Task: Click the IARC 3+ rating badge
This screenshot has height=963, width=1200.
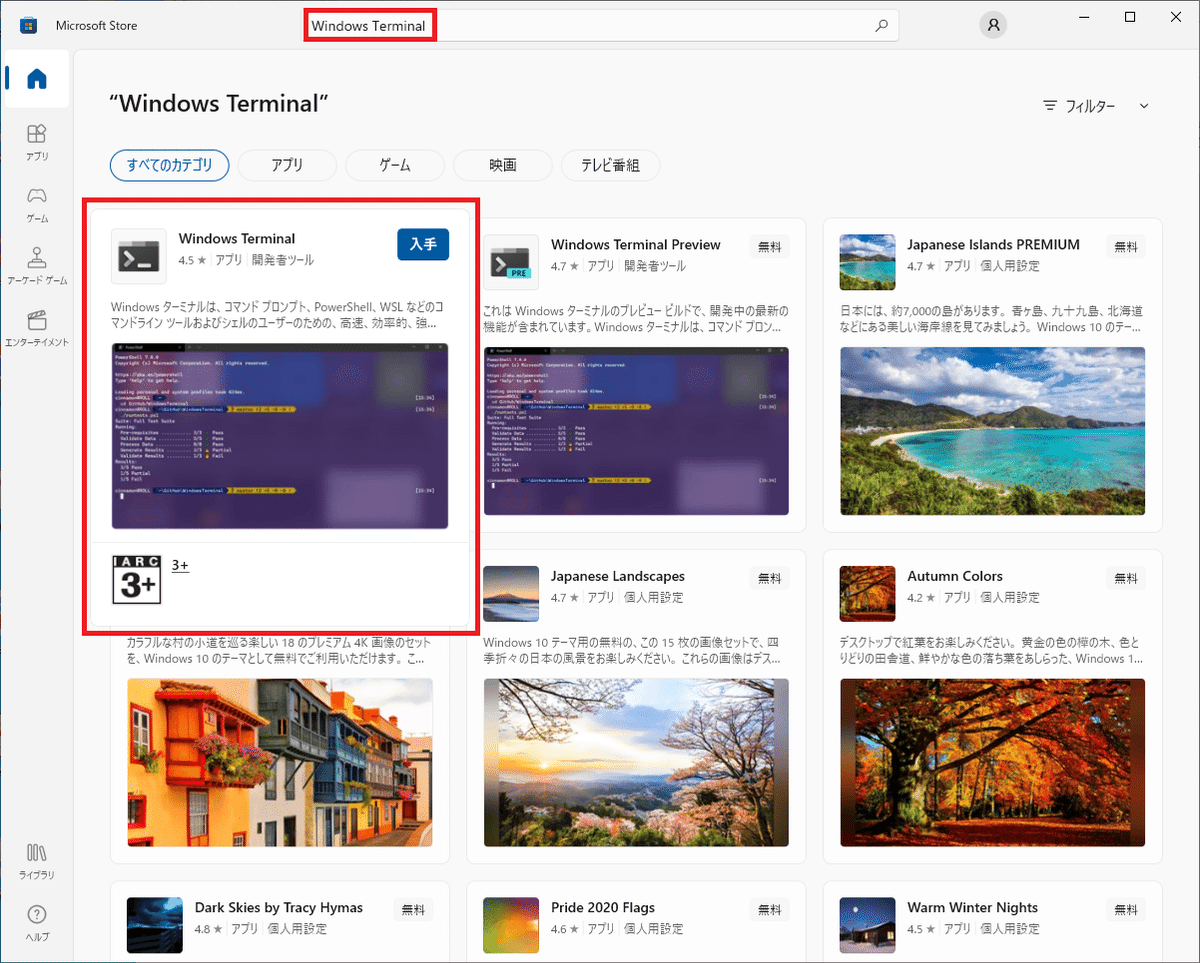Action: click(137, 580)
